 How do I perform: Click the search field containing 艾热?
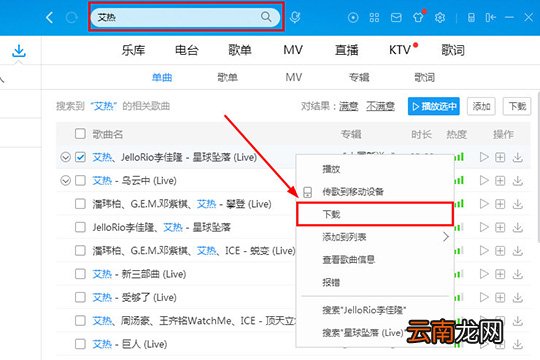(x=185, y=17)
